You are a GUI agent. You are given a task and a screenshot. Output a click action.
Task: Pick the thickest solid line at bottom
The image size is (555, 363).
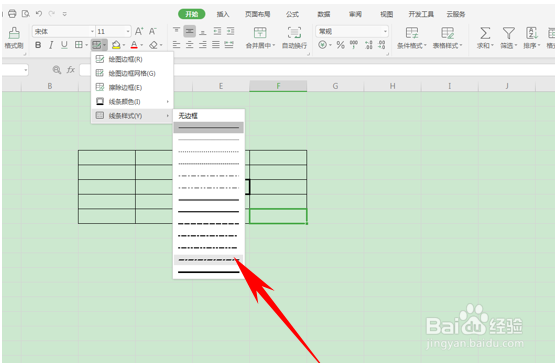pos(208,272)
